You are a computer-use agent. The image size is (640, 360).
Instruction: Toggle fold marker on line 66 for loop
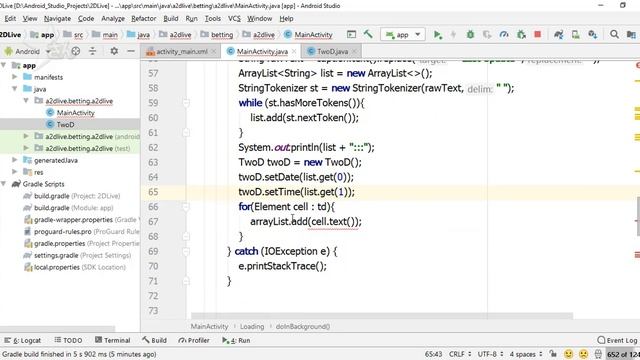click(186, 207)
